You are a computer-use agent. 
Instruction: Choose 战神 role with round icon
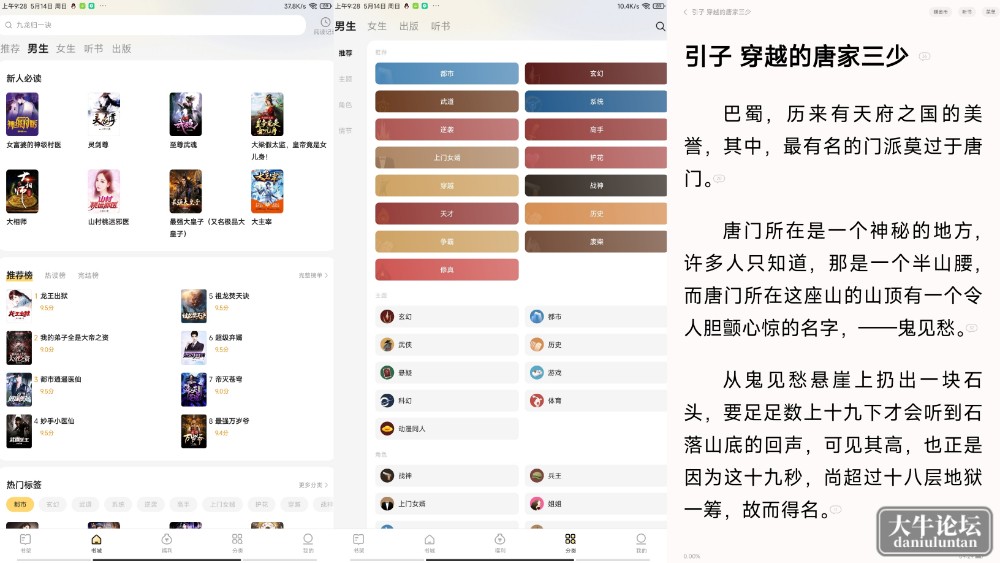click(x=446, y=476)
